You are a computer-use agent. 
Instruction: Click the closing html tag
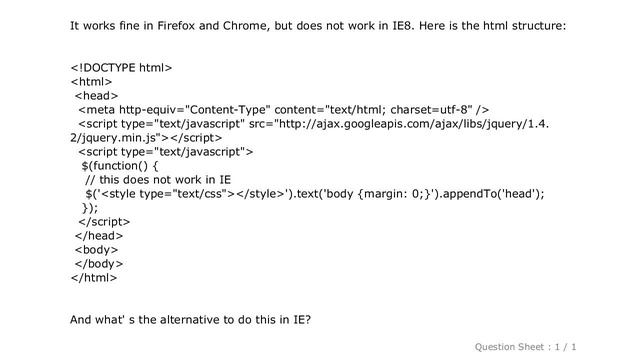click(x=93, y=278)
